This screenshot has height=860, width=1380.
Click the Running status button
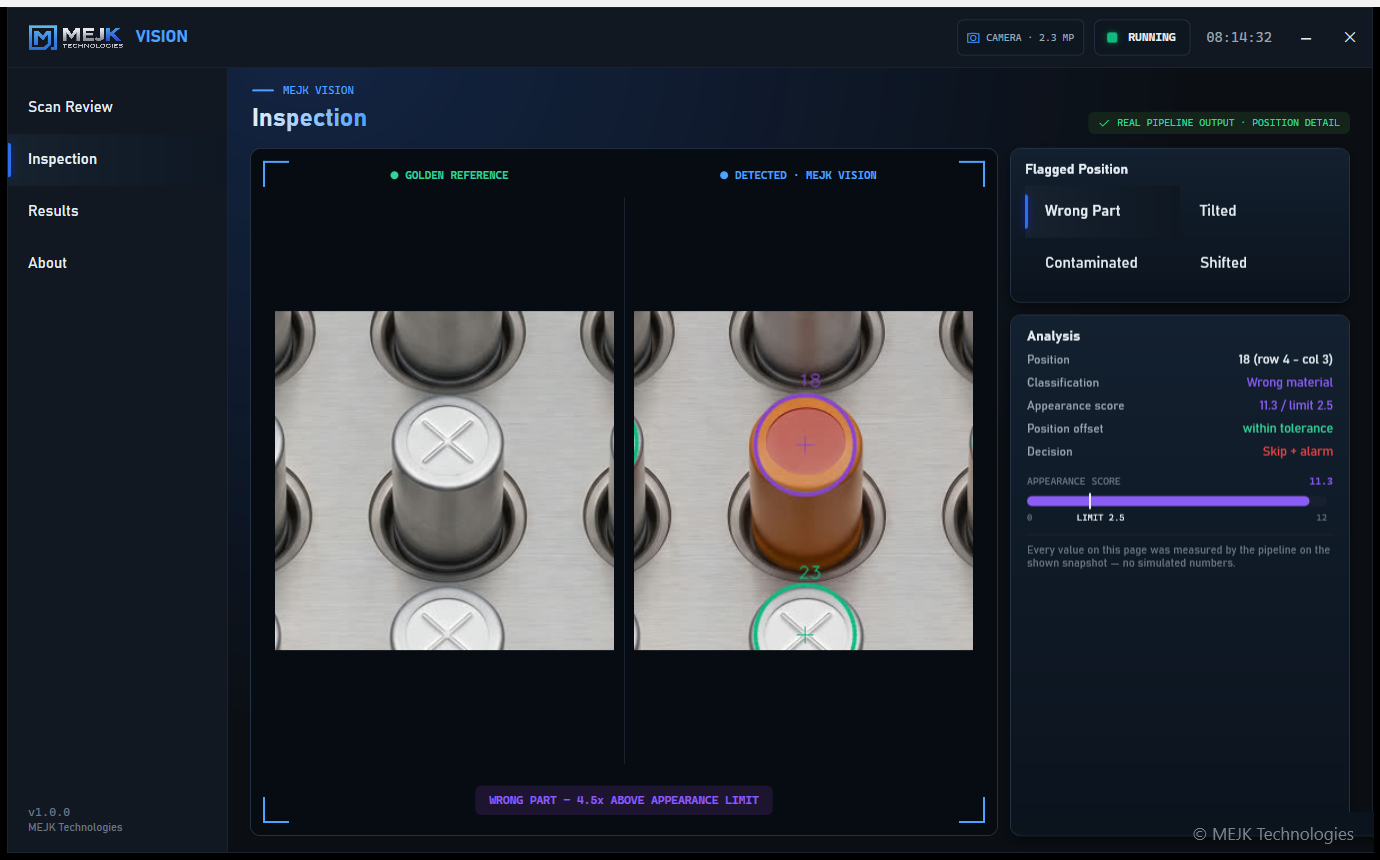[x=1142, y=38]
